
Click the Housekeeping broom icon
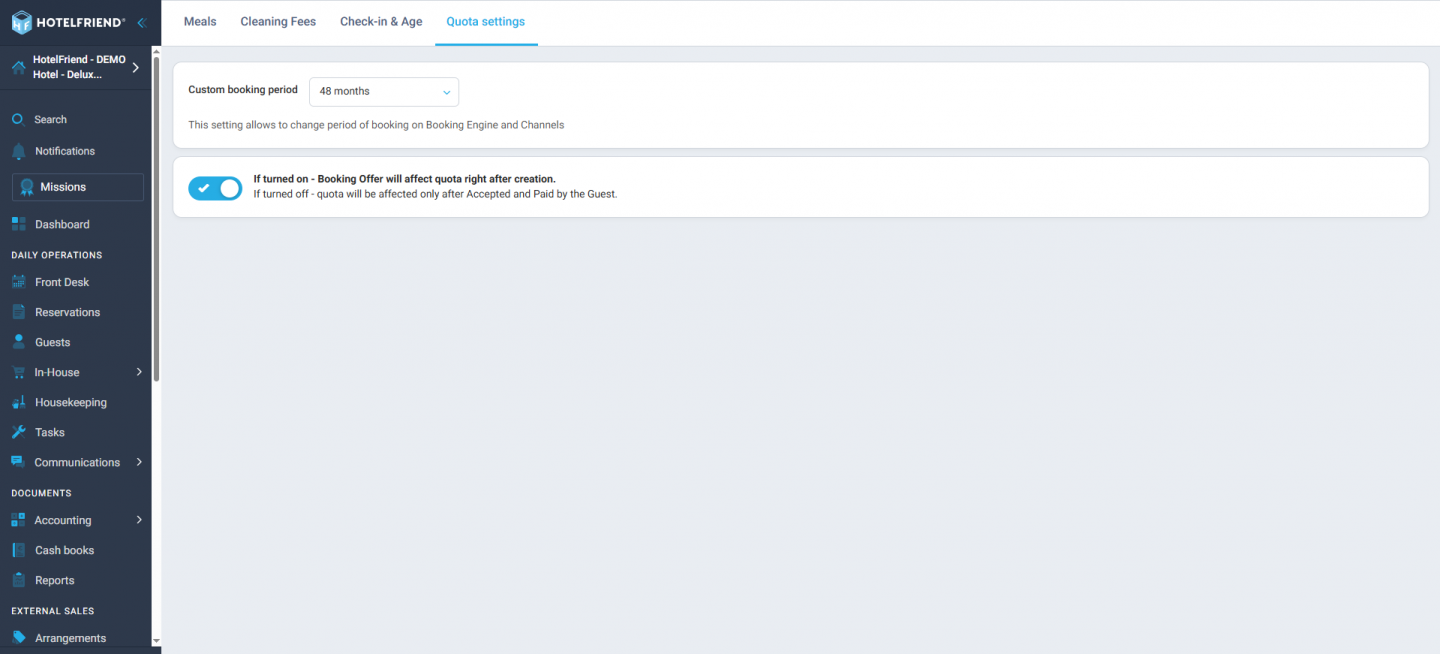tap(18, 403)
